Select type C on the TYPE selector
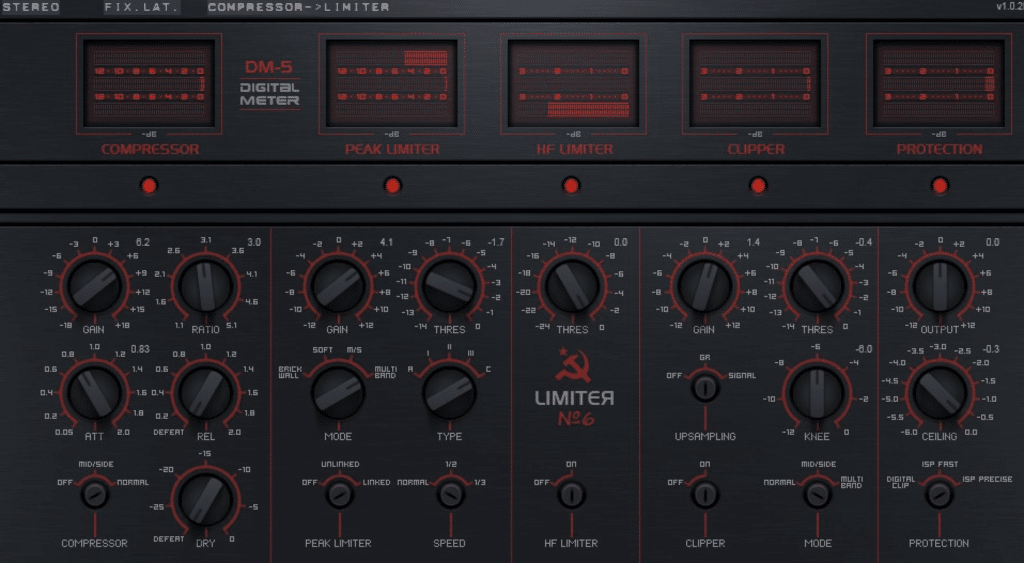1024x563 pixels. [488, 370]
